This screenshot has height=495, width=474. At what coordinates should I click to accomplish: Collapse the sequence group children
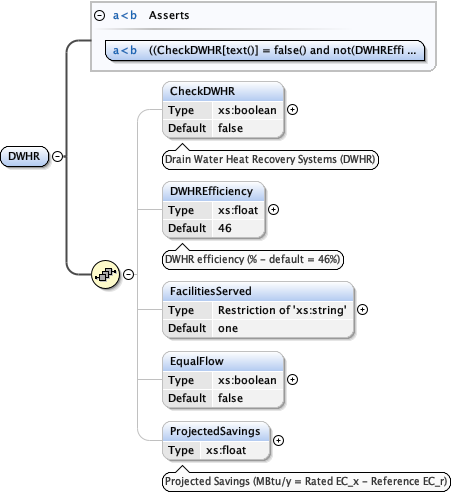coord(128,274)
